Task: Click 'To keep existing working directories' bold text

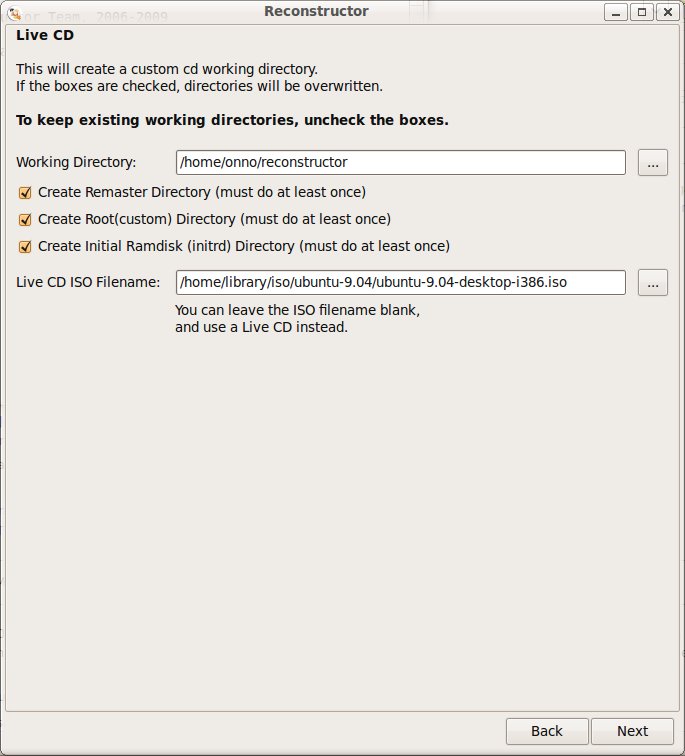Action: [x=157, y=120]
